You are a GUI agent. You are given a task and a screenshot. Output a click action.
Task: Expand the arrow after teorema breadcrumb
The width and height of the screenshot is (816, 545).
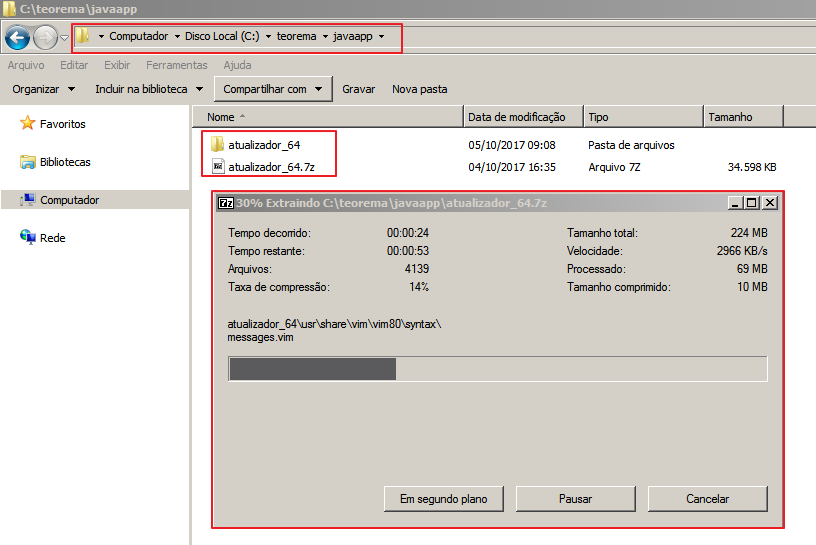325,36
